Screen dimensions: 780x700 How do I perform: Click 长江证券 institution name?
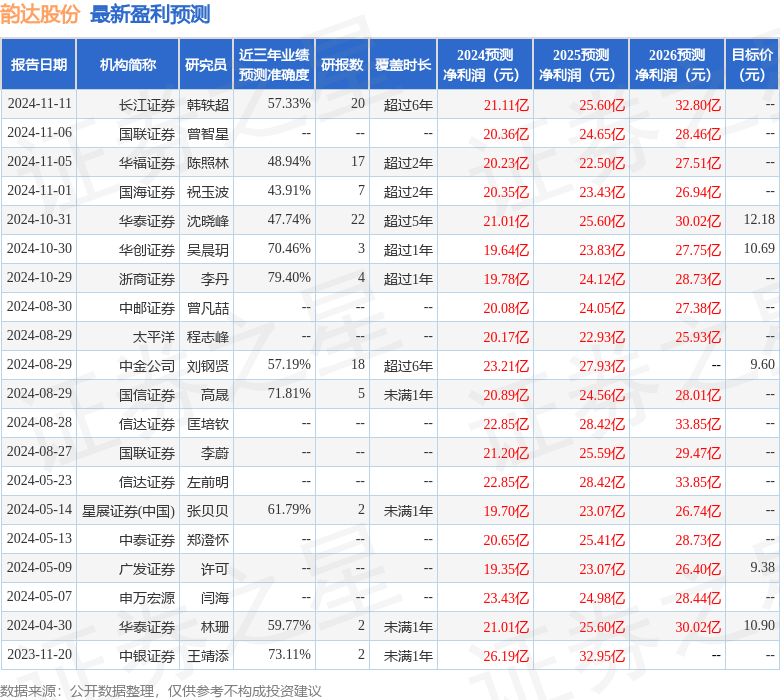147,105
